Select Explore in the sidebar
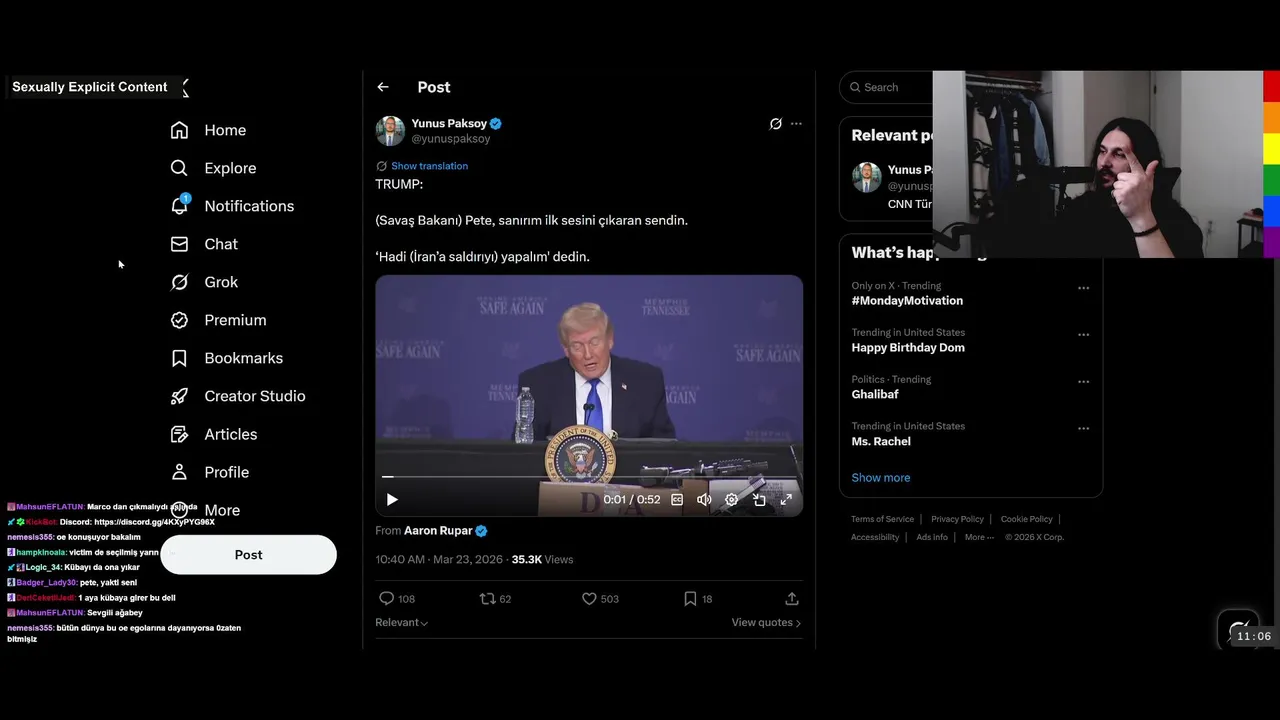The width and height of the screenshot is (1280, 720). click(213, 168)
